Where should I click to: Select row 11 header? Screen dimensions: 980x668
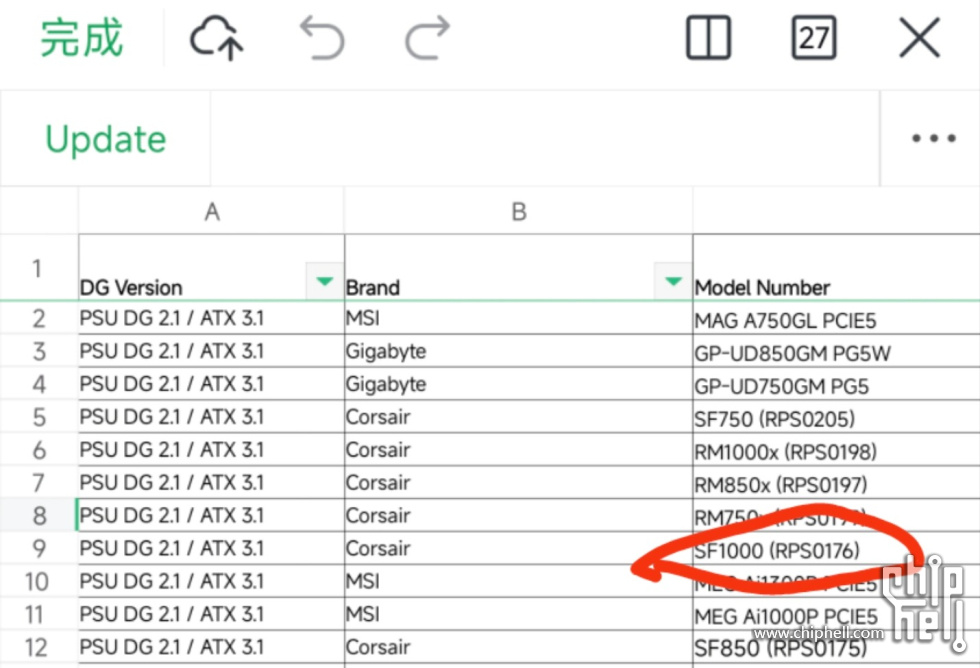pyautogui.click(x=39, y=614)
